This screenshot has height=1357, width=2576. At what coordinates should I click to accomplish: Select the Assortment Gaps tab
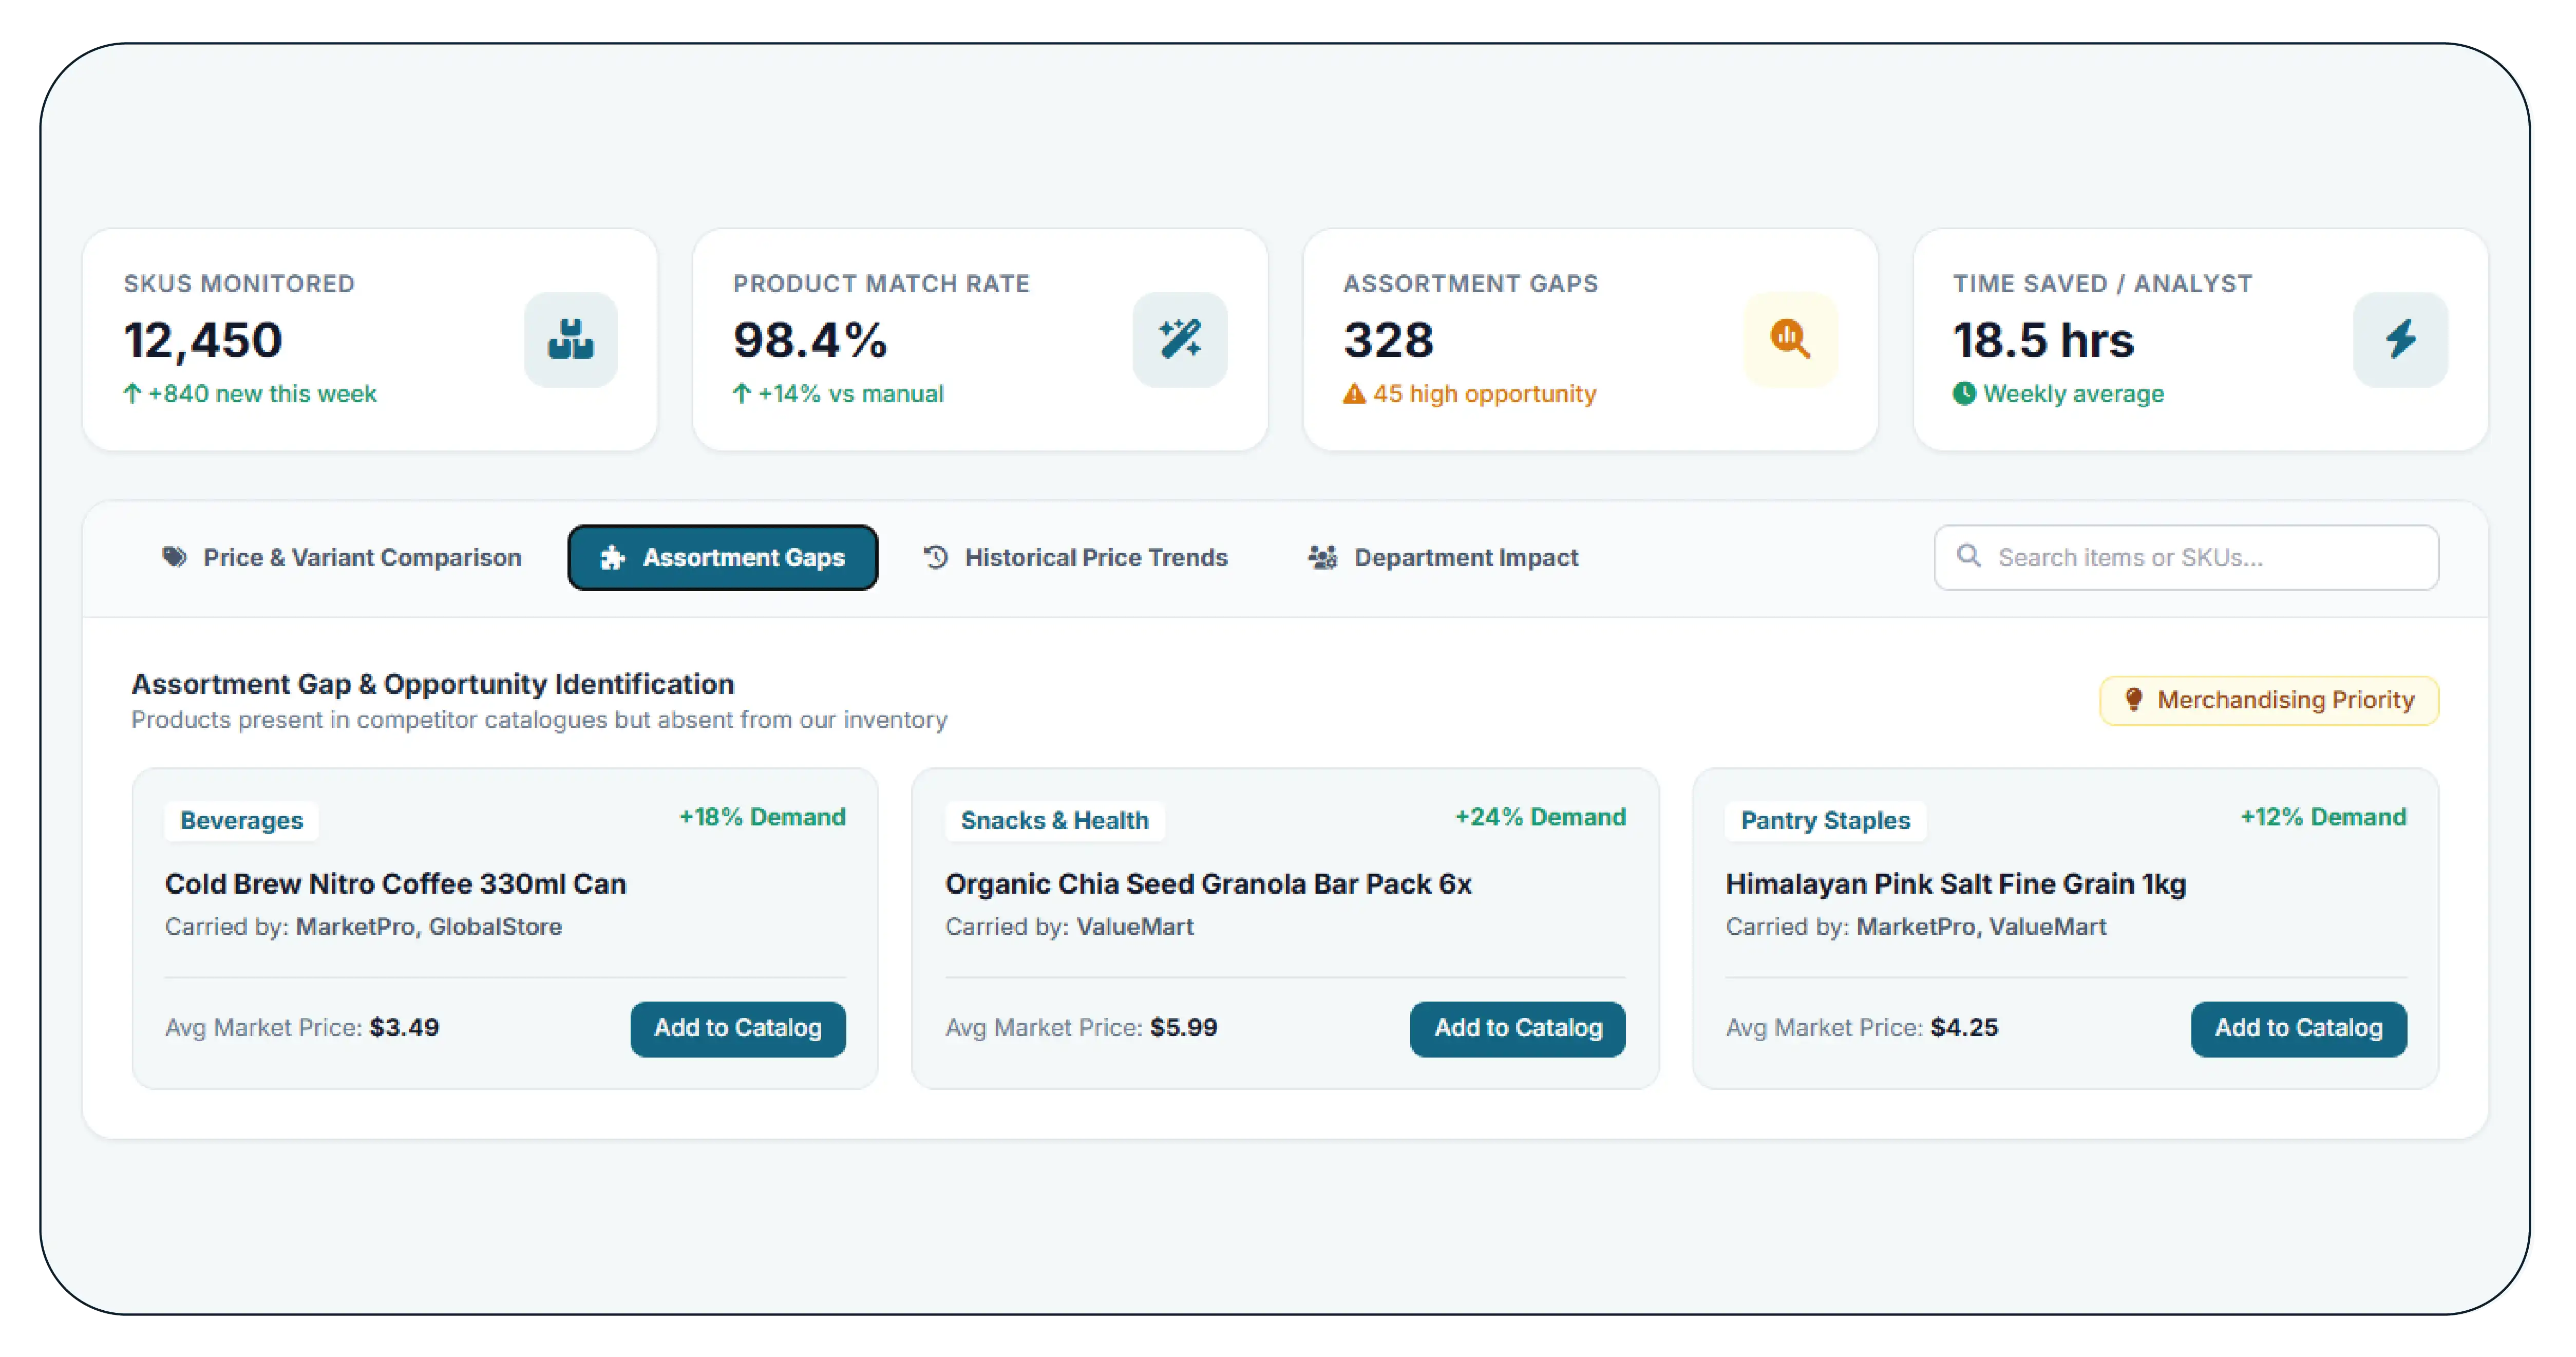722,558
